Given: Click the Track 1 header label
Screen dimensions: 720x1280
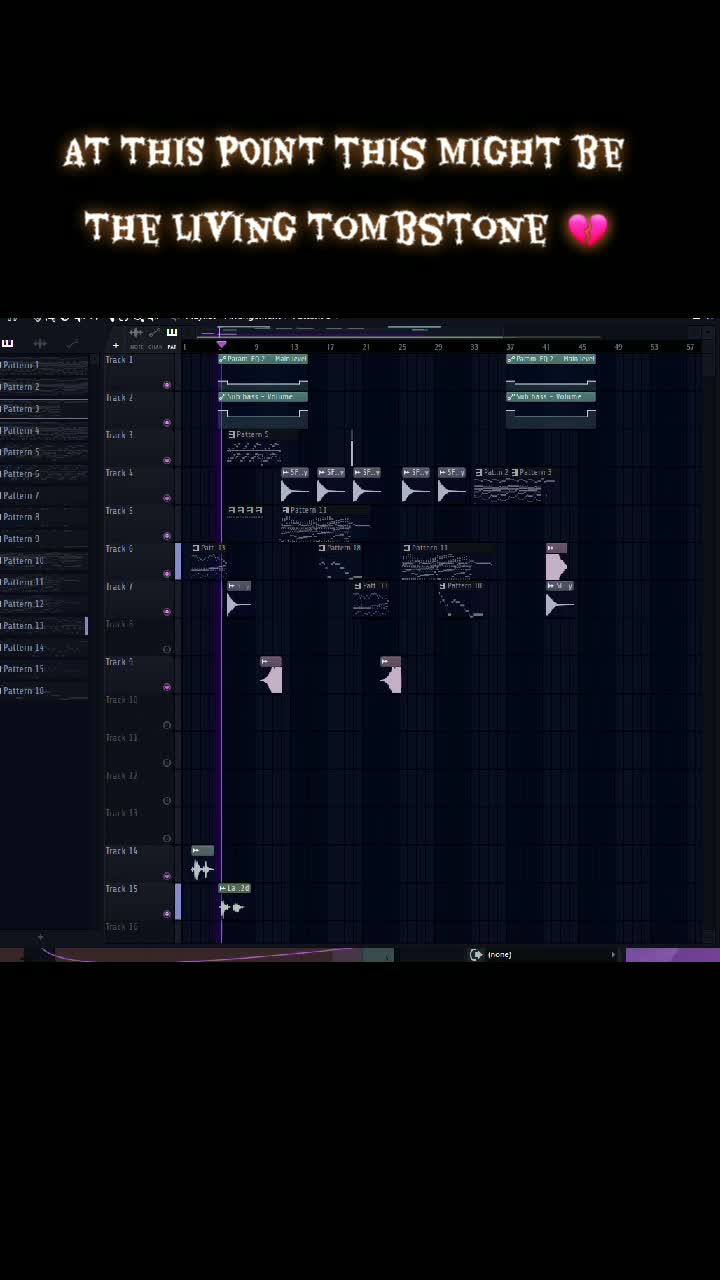Looking at the screenshot, I should [118, 360].
